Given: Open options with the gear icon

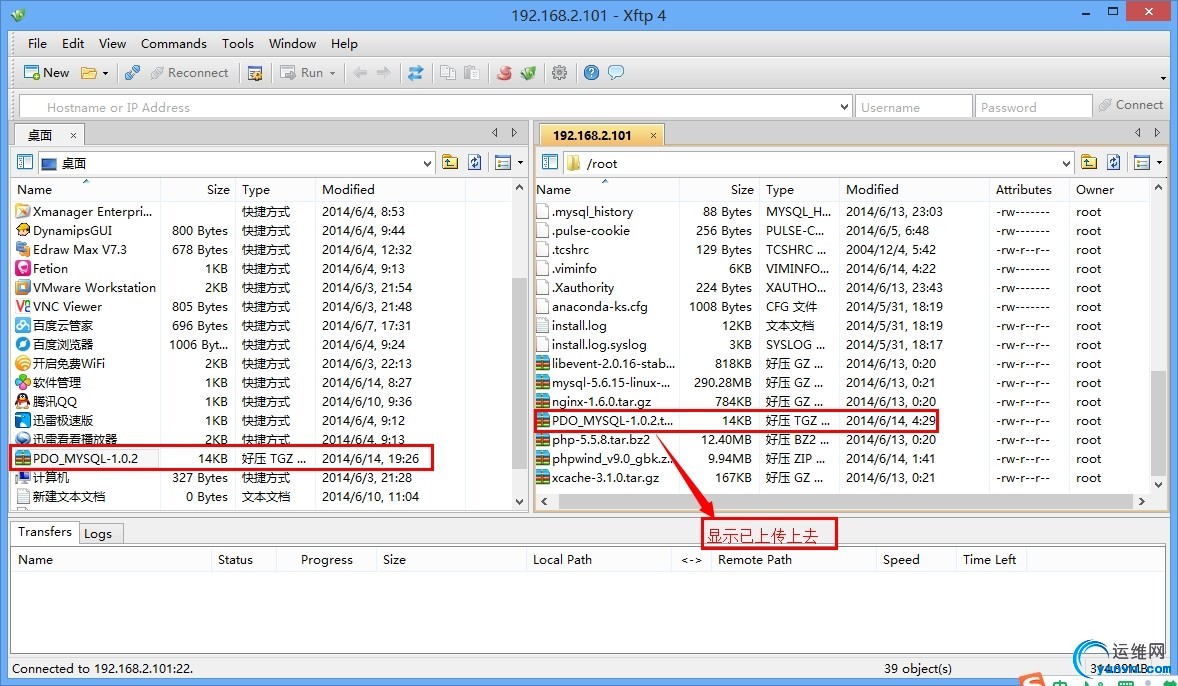Looking at the screenshot, I should coord(559,73).
